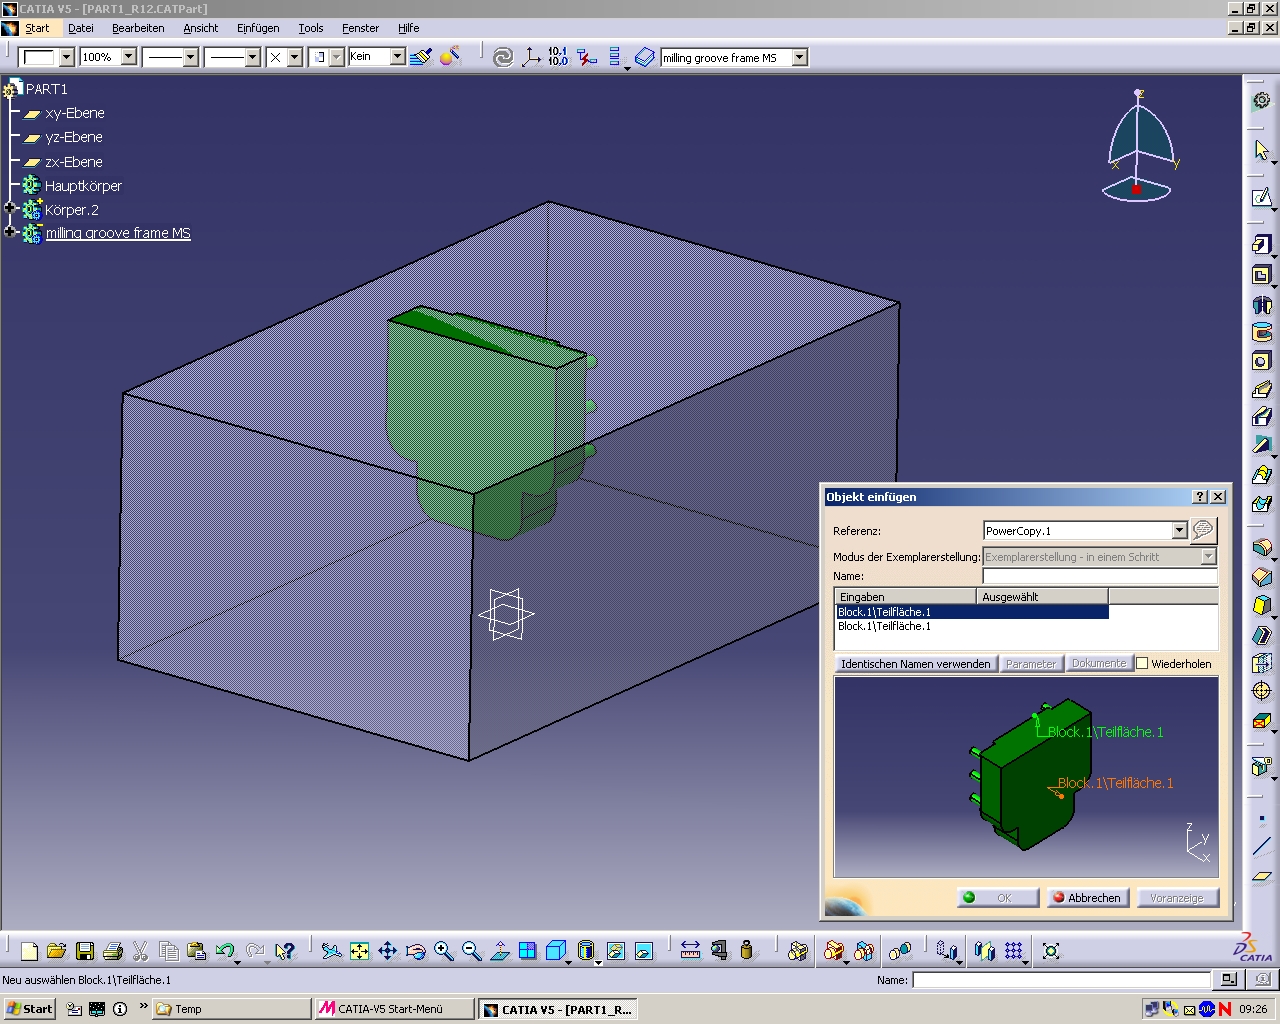Expand the milling groove frame MS node
Screen dimensions: 1280x1024
(x=10, y=232)
